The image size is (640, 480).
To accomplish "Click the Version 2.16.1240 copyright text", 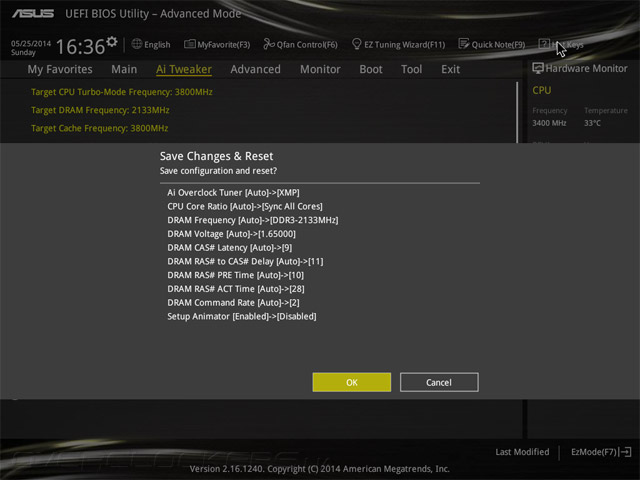I will point(320,469).
